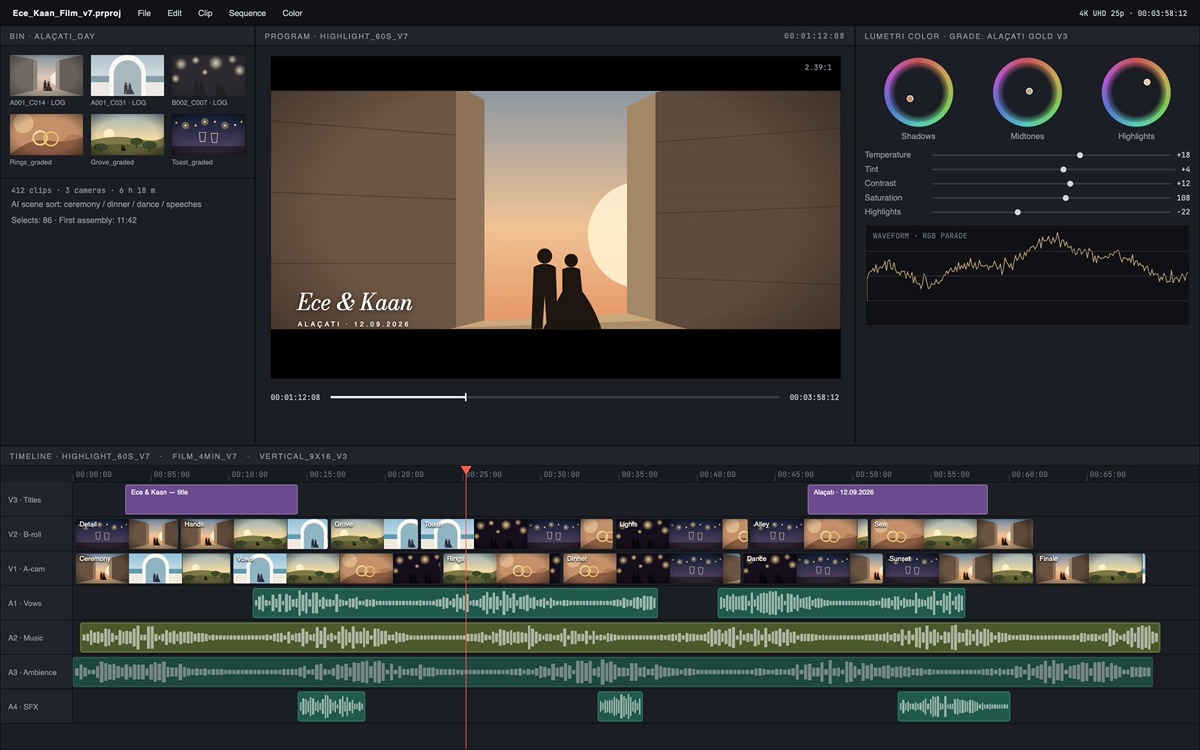Image resolution: width=1200 pixels, height=750 pixels.
Task: Click the Highlights color wheel
Action: coord(1136,92)
